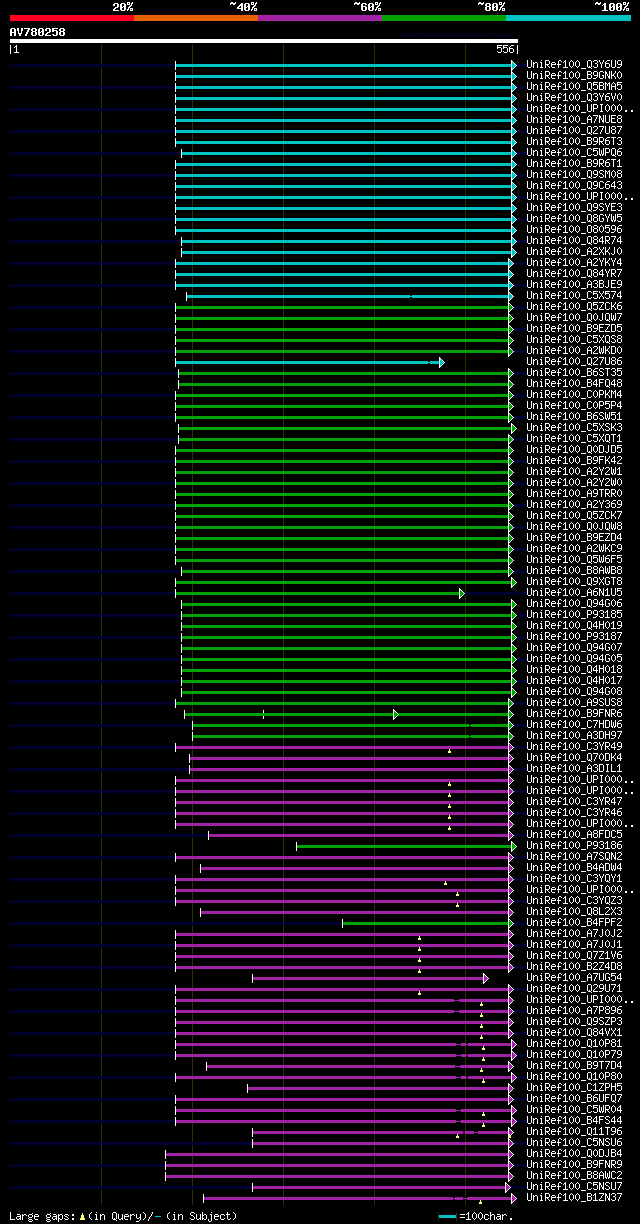Open hit UniRef100_B9GNK0

click(575, 75)
